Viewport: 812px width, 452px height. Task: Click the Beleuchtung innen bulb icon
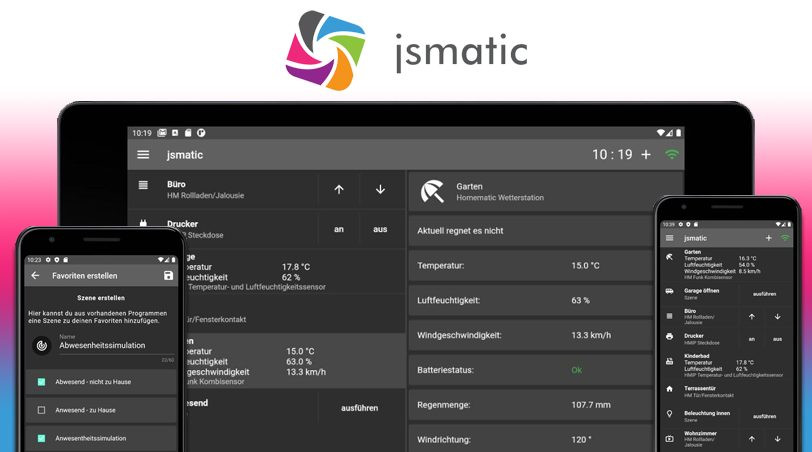point(670,414)
